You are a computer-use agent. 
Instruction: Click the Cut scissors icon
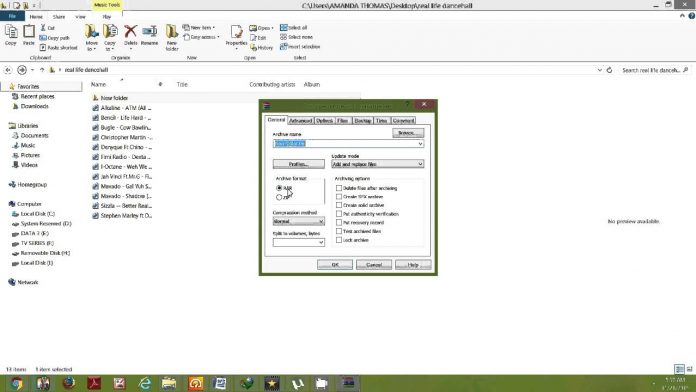tap(43, 28)
